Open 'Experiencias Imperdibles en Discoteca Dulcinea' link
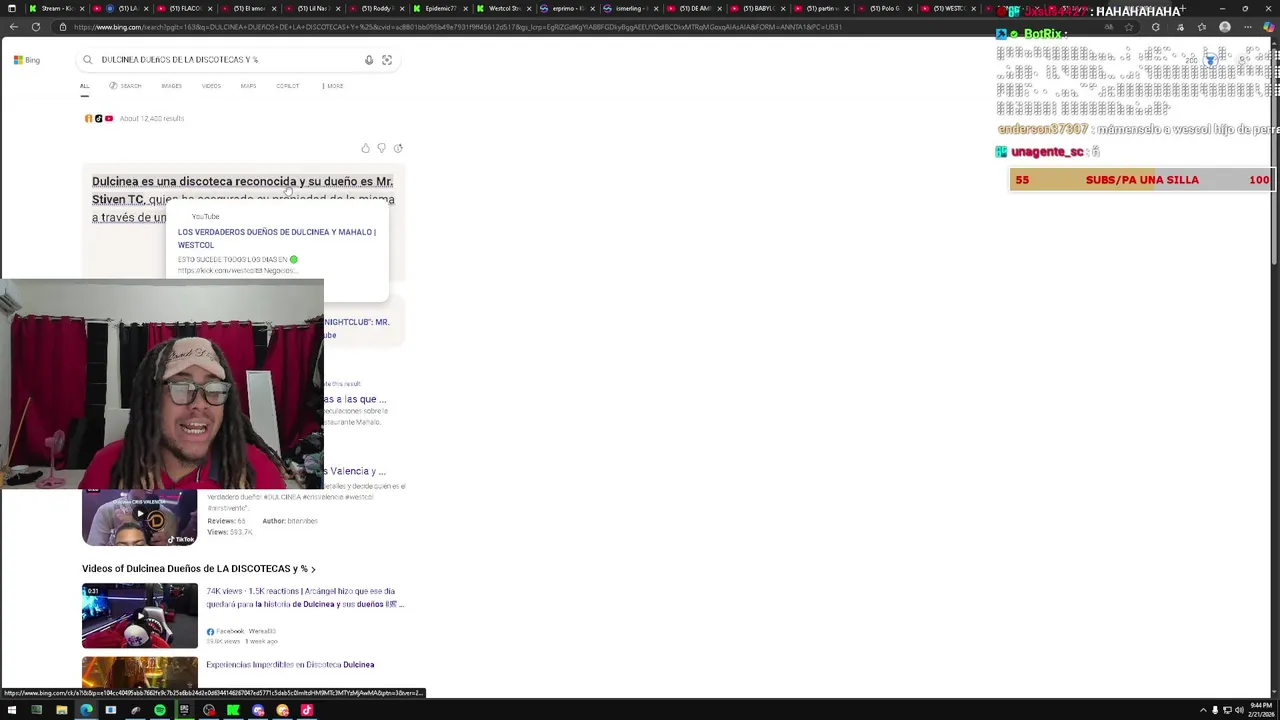Screen dimensions: 1280x720 [x=290, y=665]
